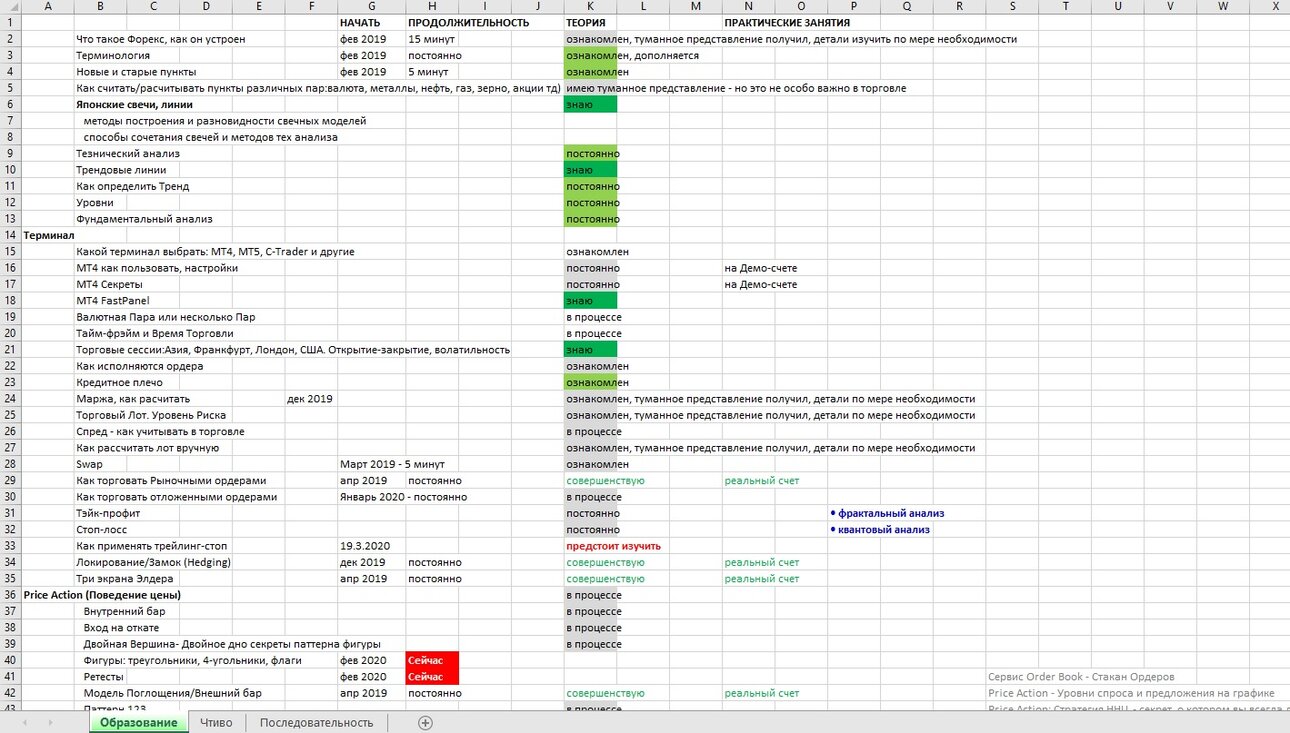1290x733 pixels.
Task: Select the 'Тезнический анализ' cell
Action: pos(128,154)
